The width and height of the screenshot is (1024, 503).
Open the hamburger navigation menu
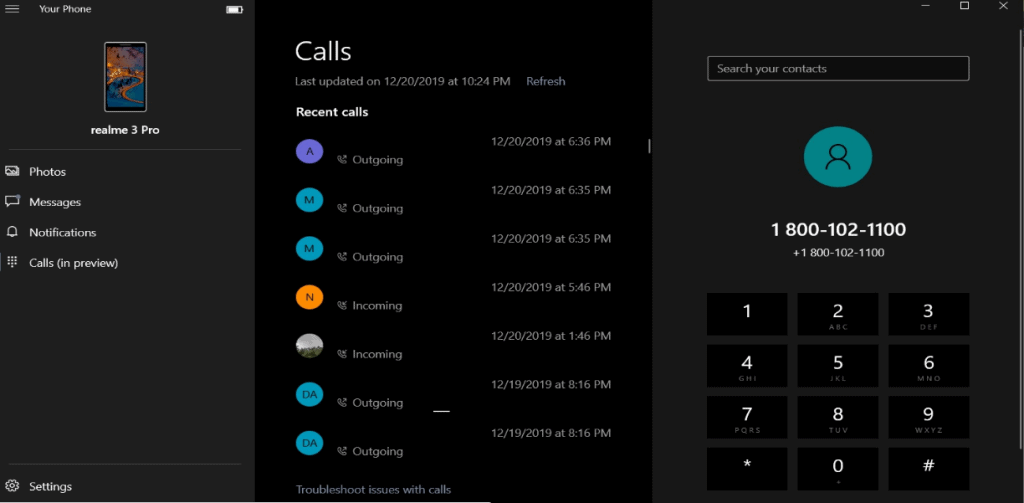(12, 9)
